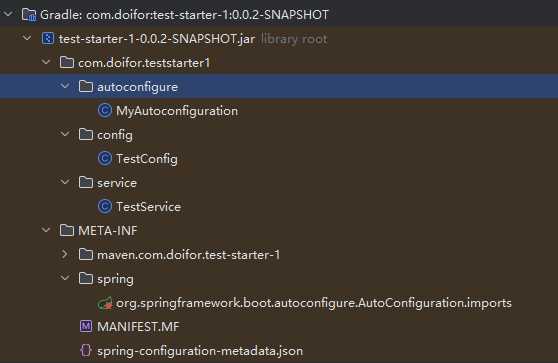The width and height of the screenshot is (558, 363).
Task: Click the class icon beside TestConfig
Action: click(105, 159)
